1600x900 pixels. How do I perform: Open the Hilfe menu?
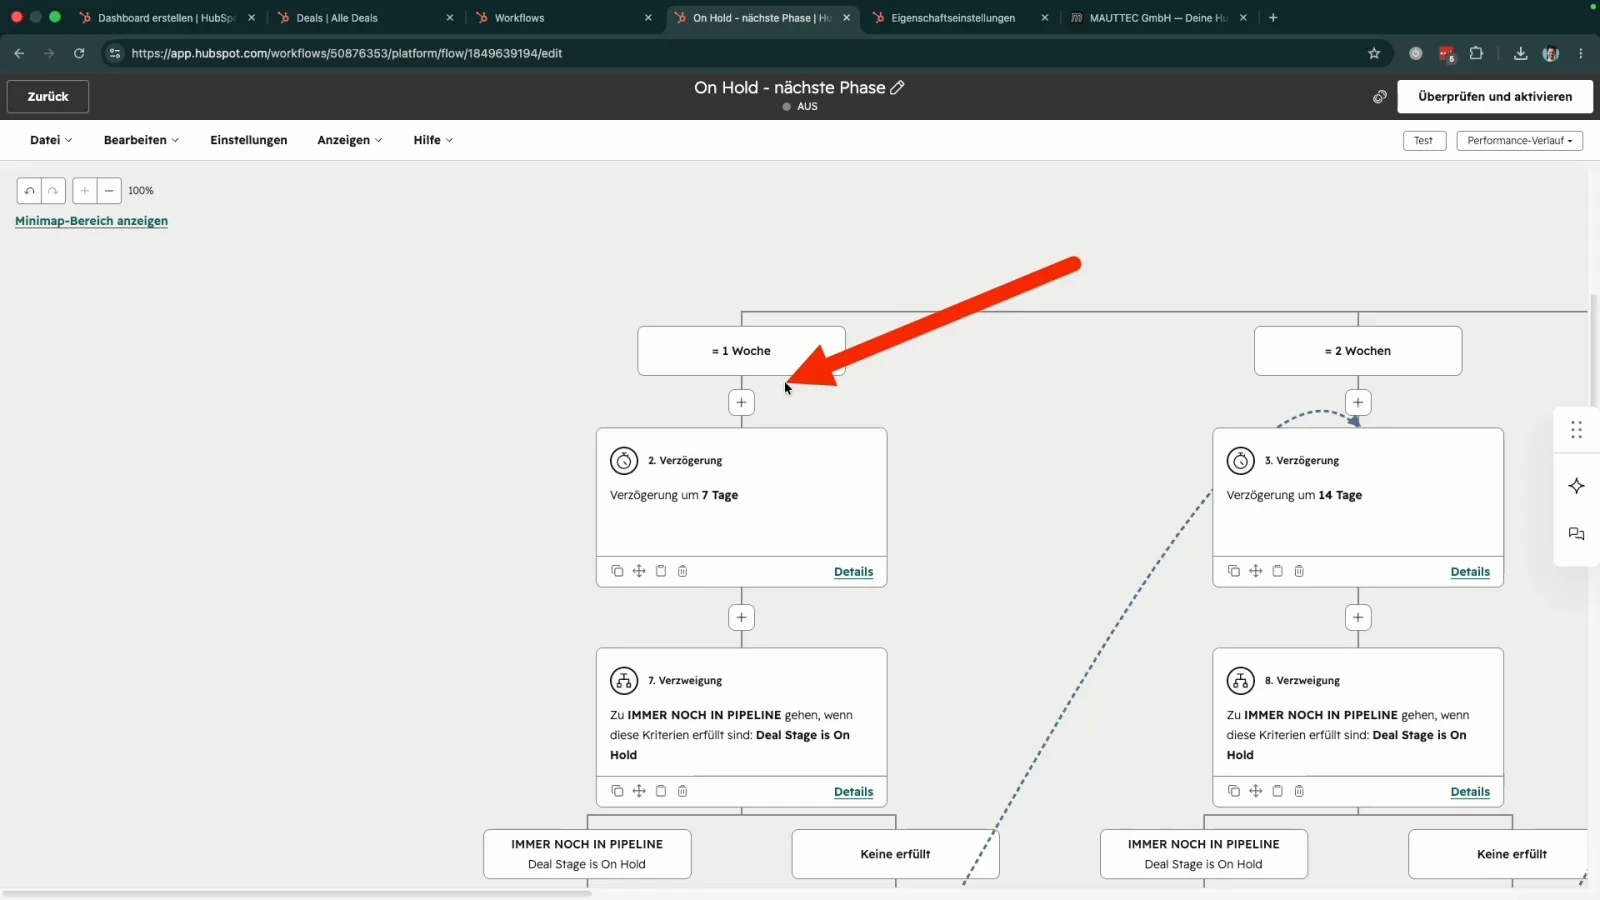tap(433, 140)
